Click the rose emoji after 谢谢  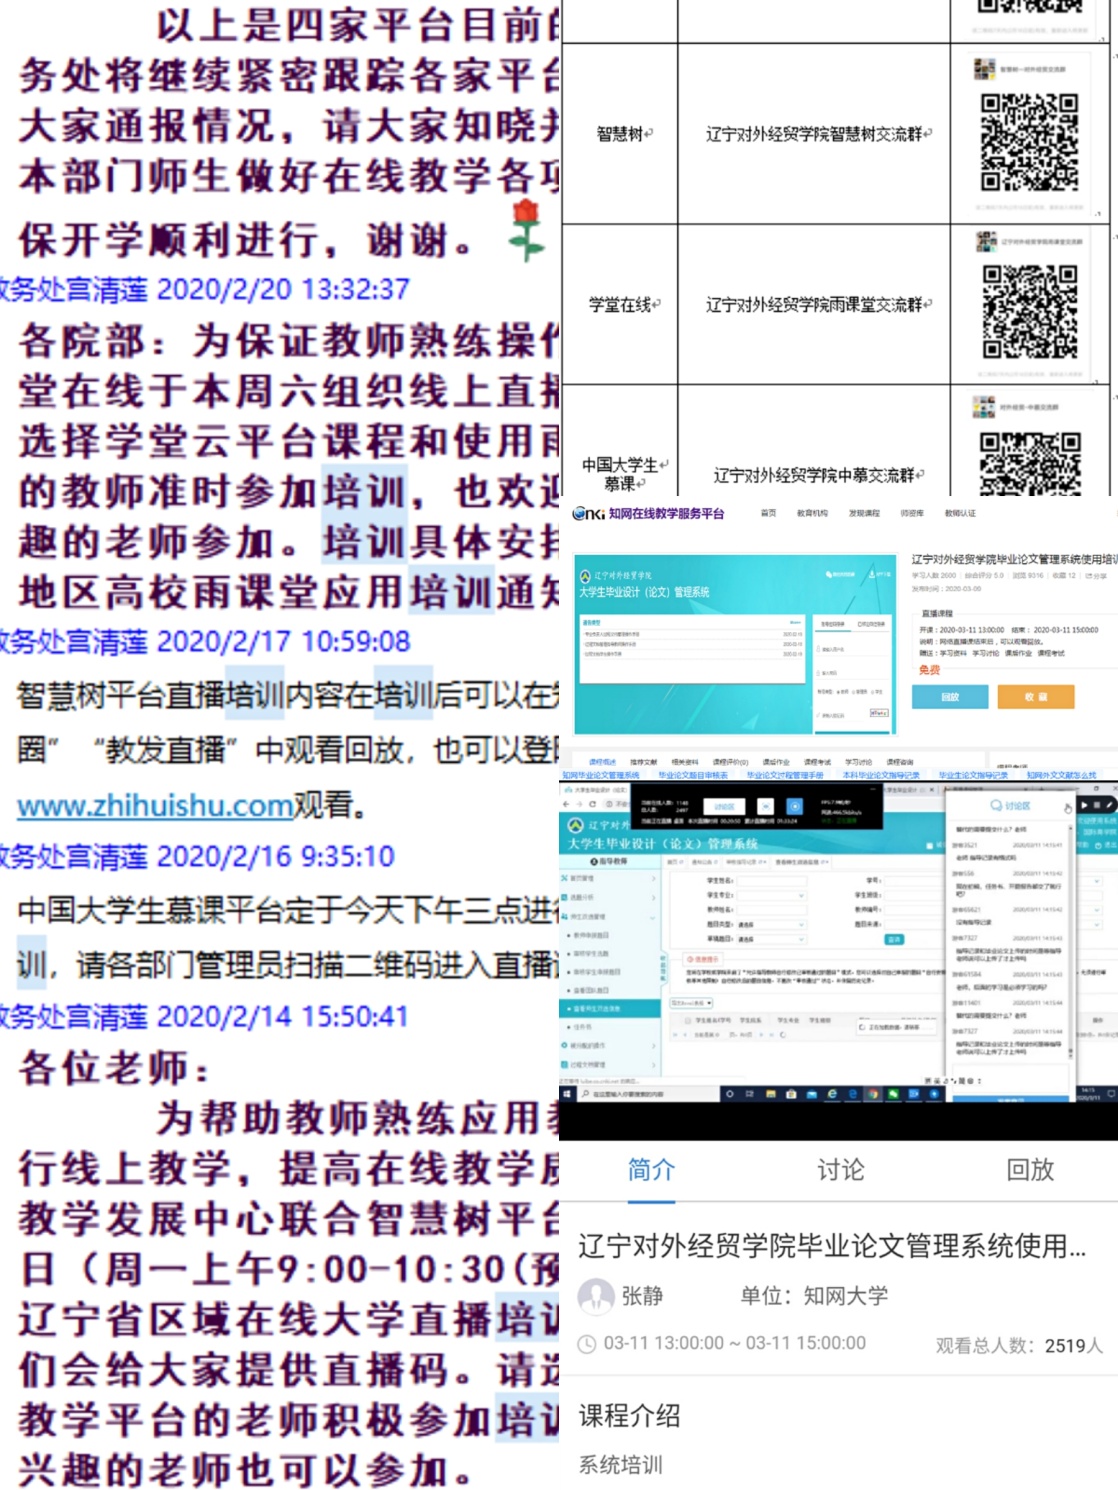pos(525,231)
